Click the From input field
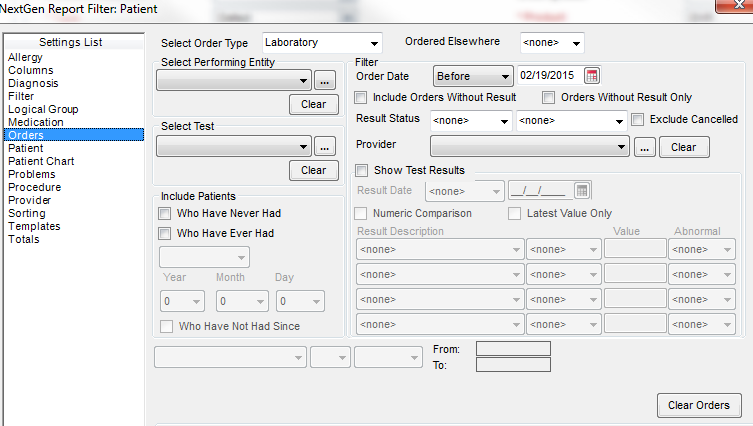 513,349
